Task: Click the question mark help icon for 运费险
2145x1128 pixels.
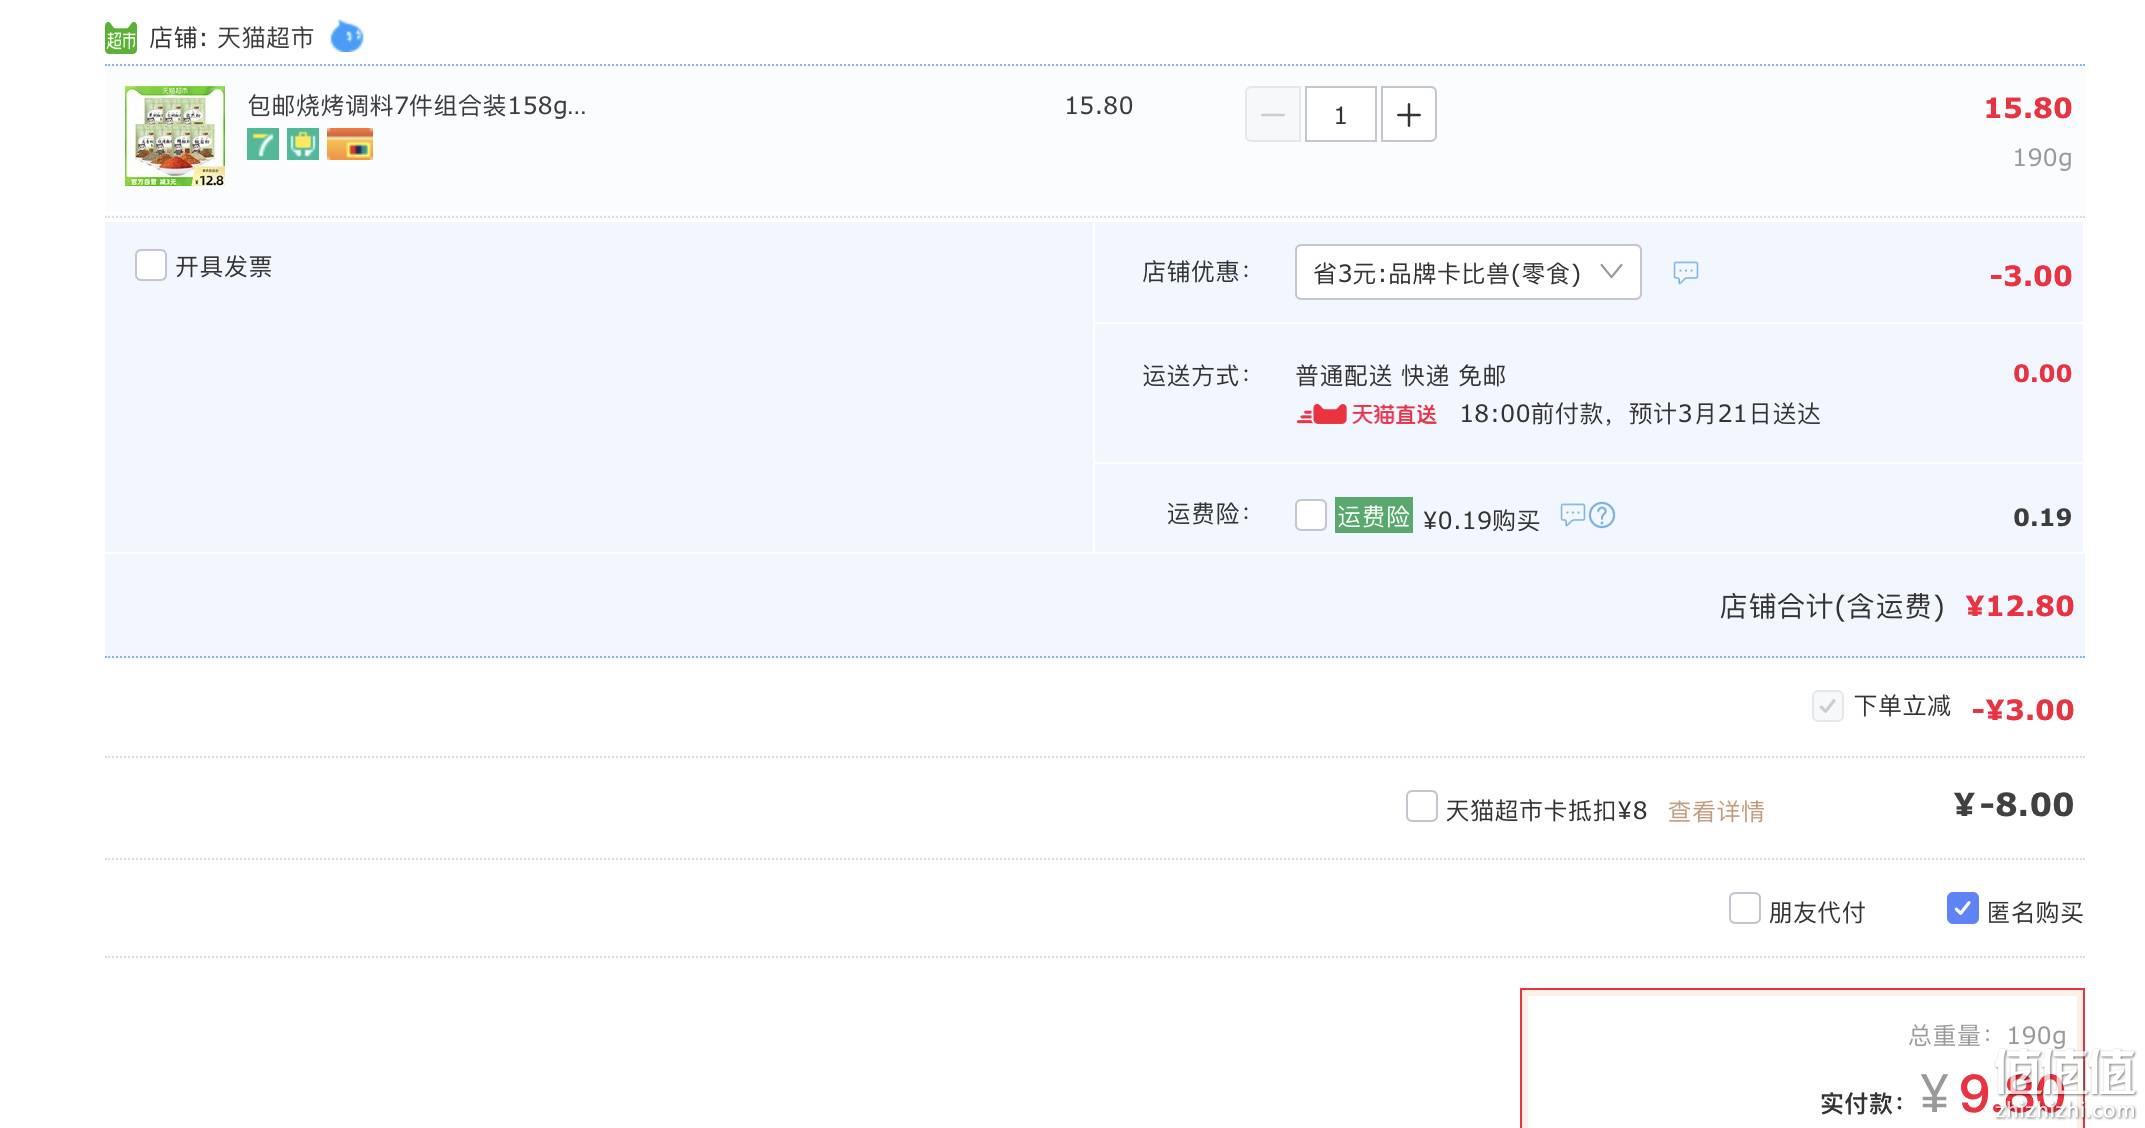Action: [x=1602, y=515]
